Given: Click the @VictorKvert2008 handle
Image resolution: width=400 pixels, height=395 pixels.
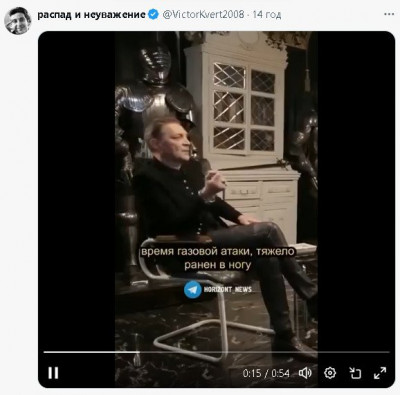Looking at the screenshot, I should click(203, 14).
